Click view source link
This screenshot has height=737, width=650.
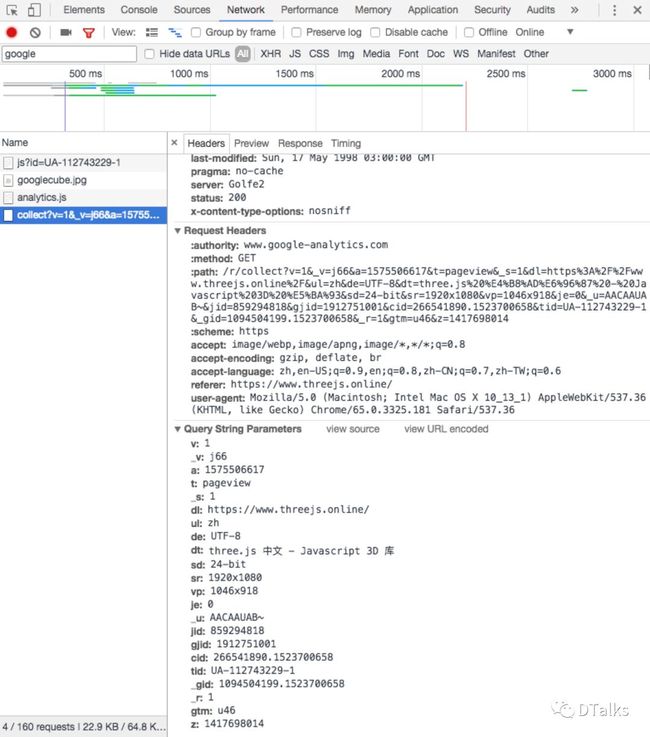[353, 429]
